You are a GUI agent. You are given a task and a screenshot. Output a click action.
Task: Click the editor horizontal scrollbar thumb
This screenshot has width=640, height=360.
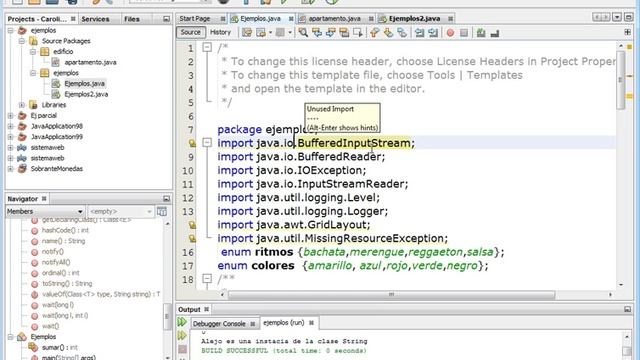tap(392, 295)
